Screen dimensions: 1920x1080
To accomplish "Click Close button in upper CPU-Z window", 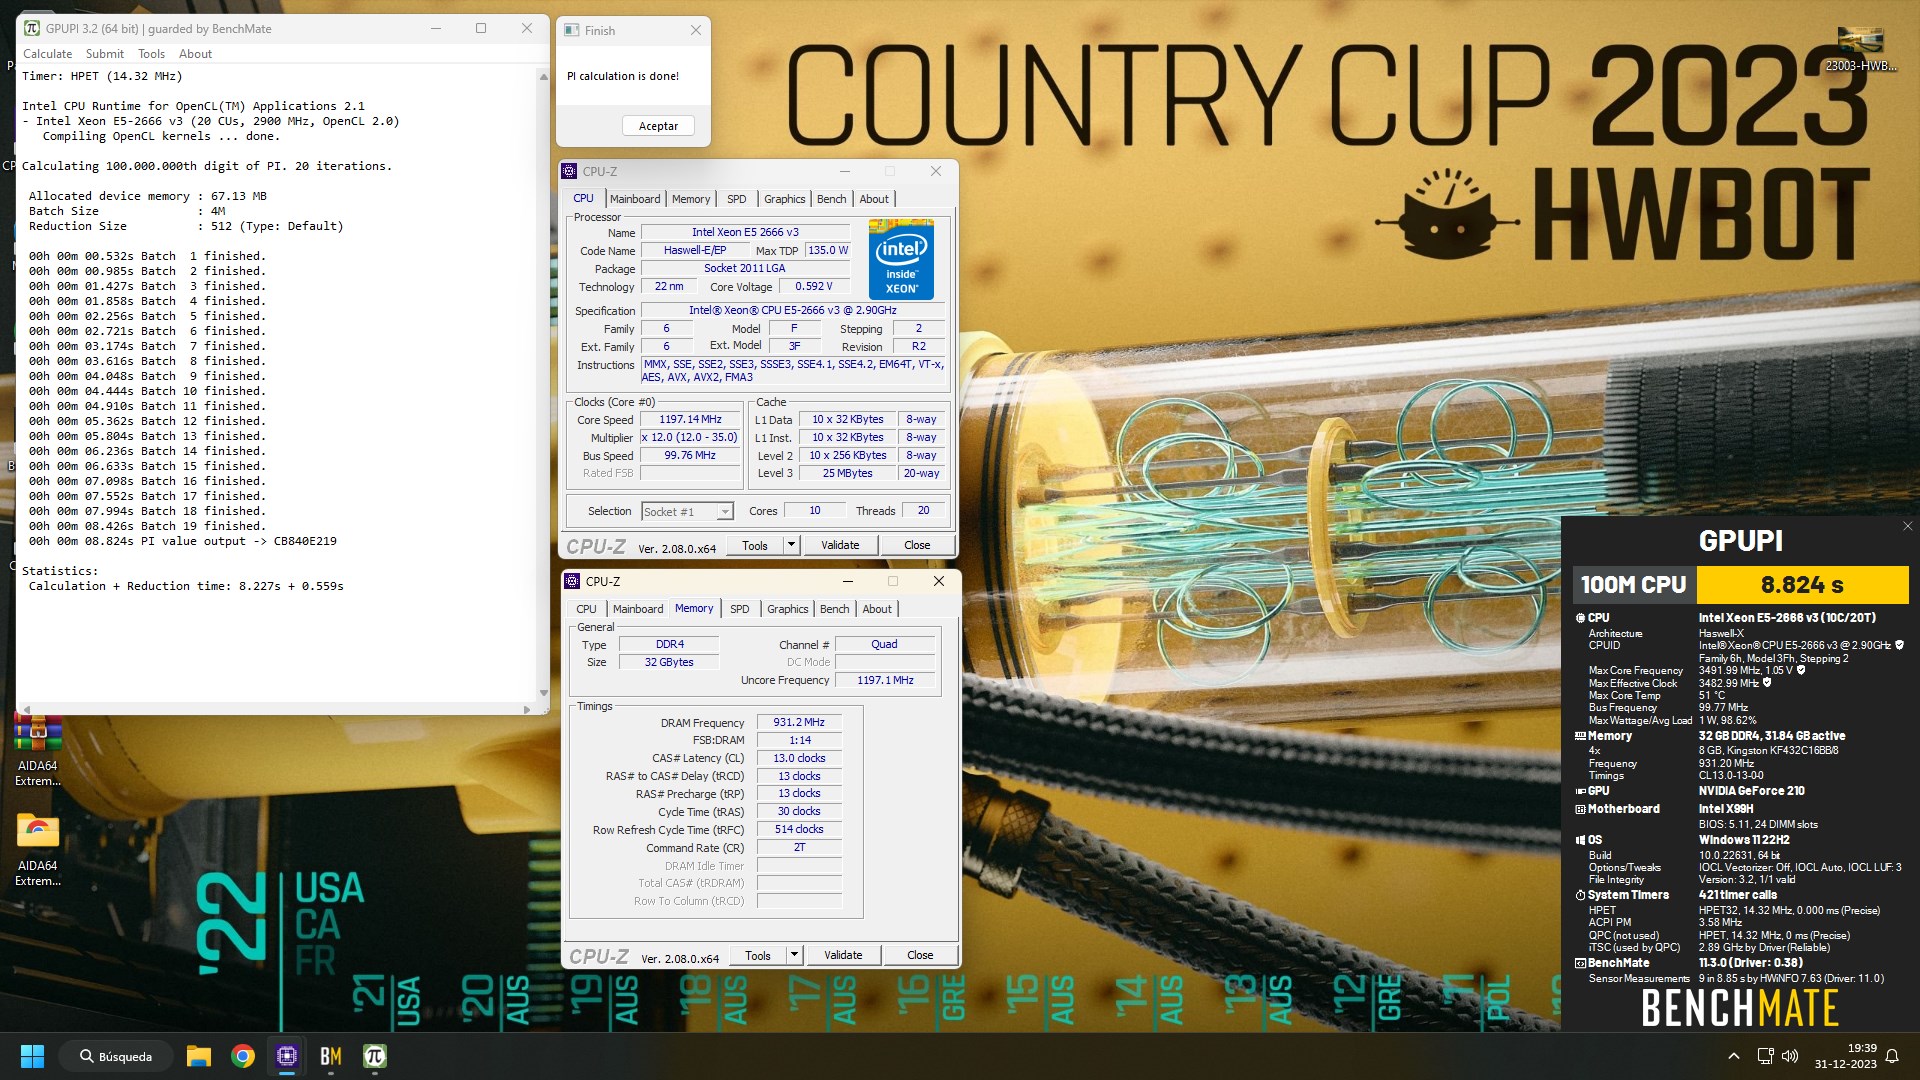I will pos(917,545).
